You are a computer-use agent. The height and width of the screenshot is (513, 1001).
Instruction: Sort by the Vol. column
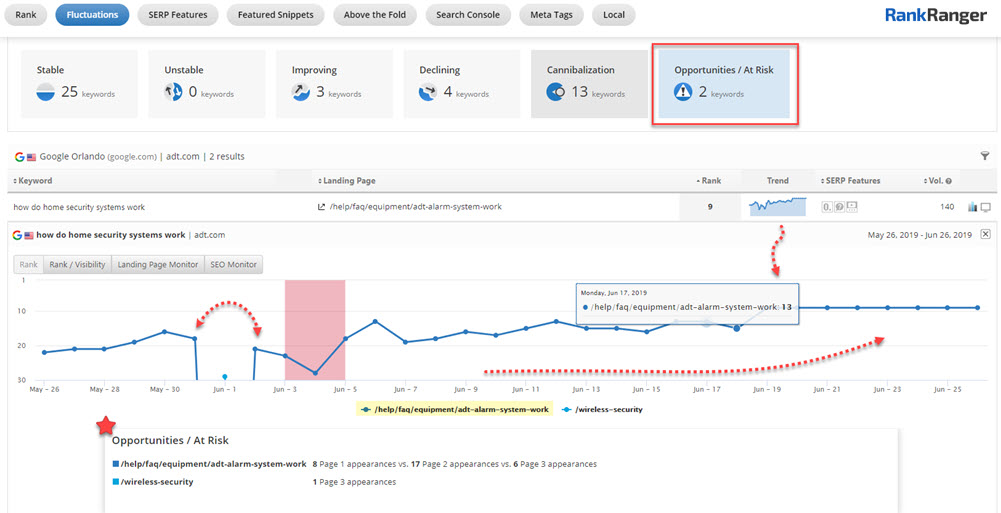(x=935, y=181)
